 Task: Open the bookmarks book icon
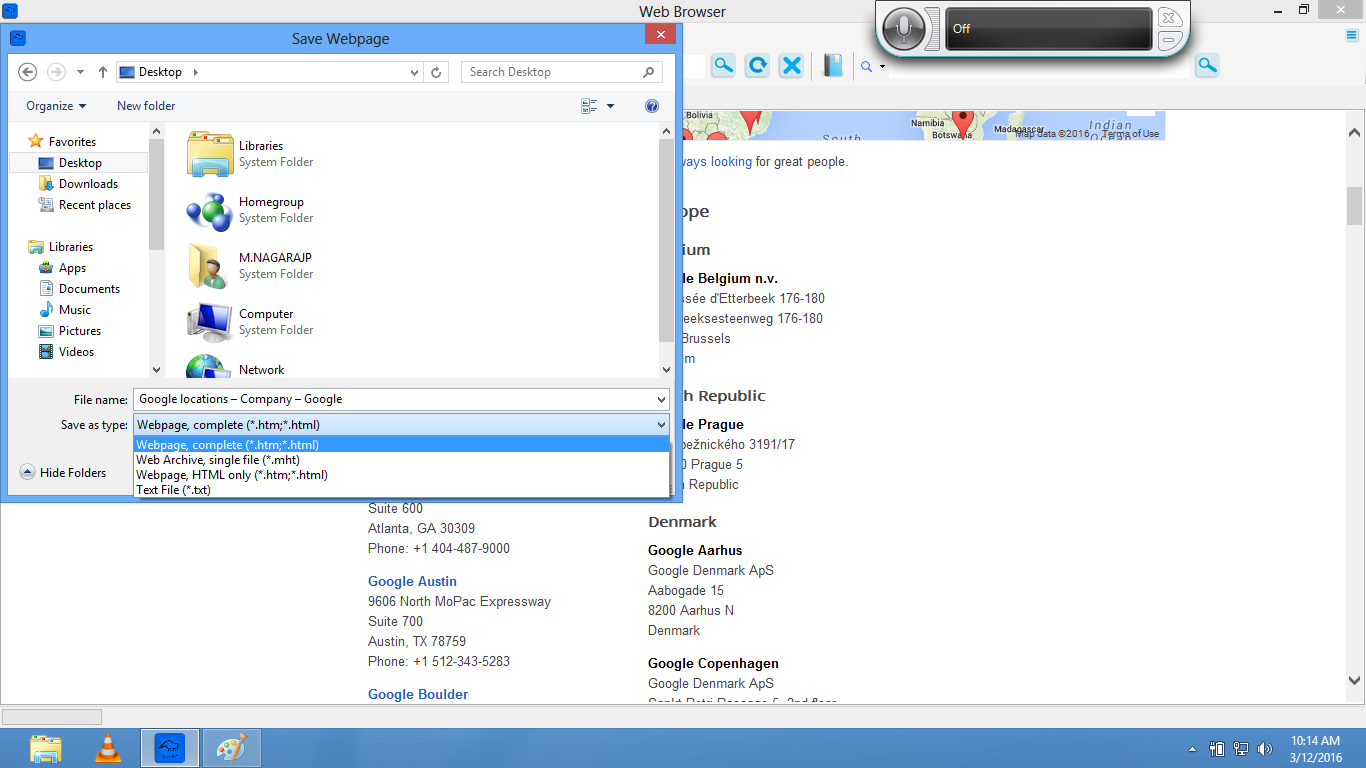[x=832, y=66]
